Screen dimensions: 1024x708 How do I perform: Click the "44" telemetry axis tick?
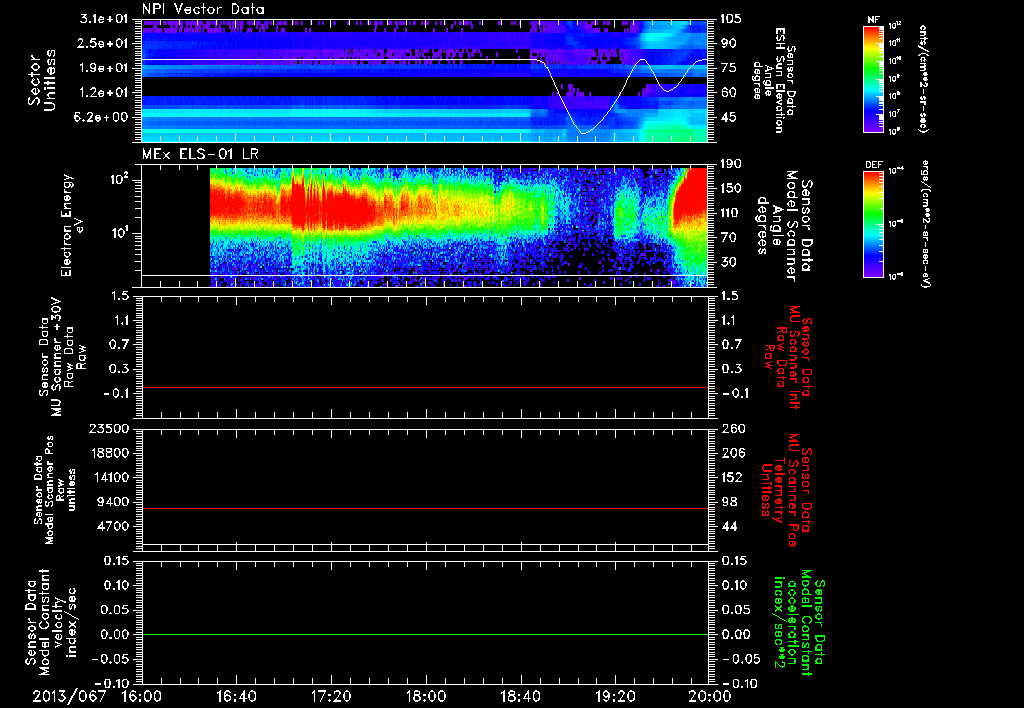(728, 526)
